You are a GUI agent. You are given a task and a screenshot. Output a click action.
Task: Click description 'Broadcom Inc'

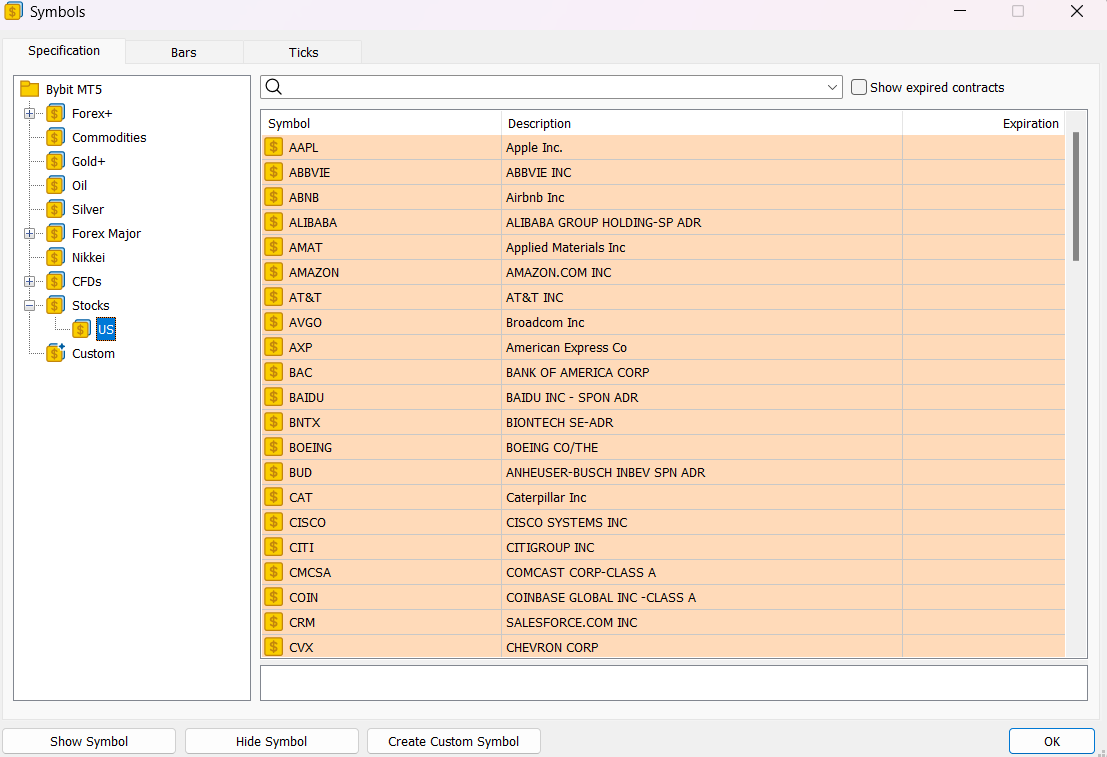point(545,322)
